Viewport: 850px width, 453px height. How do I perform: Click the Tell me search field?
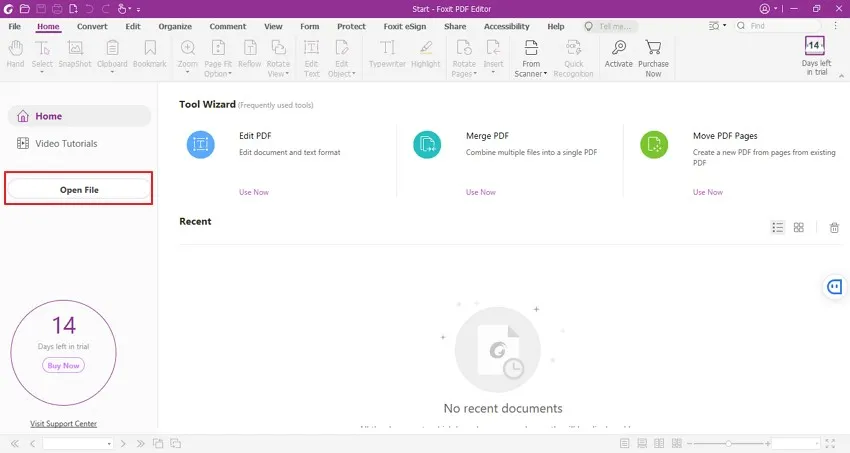611,26
